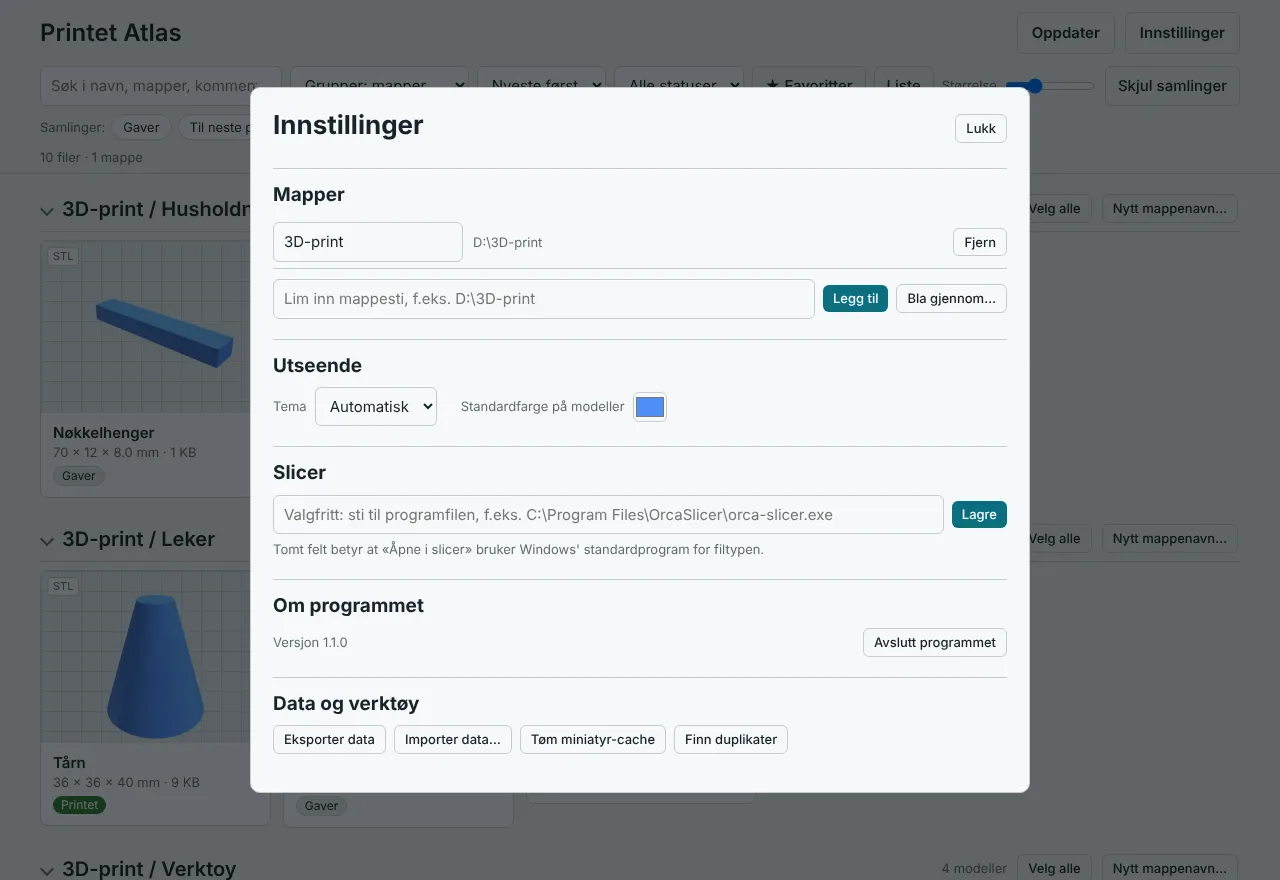Click Tøm miniatyr-cache button

pos(593,740)
